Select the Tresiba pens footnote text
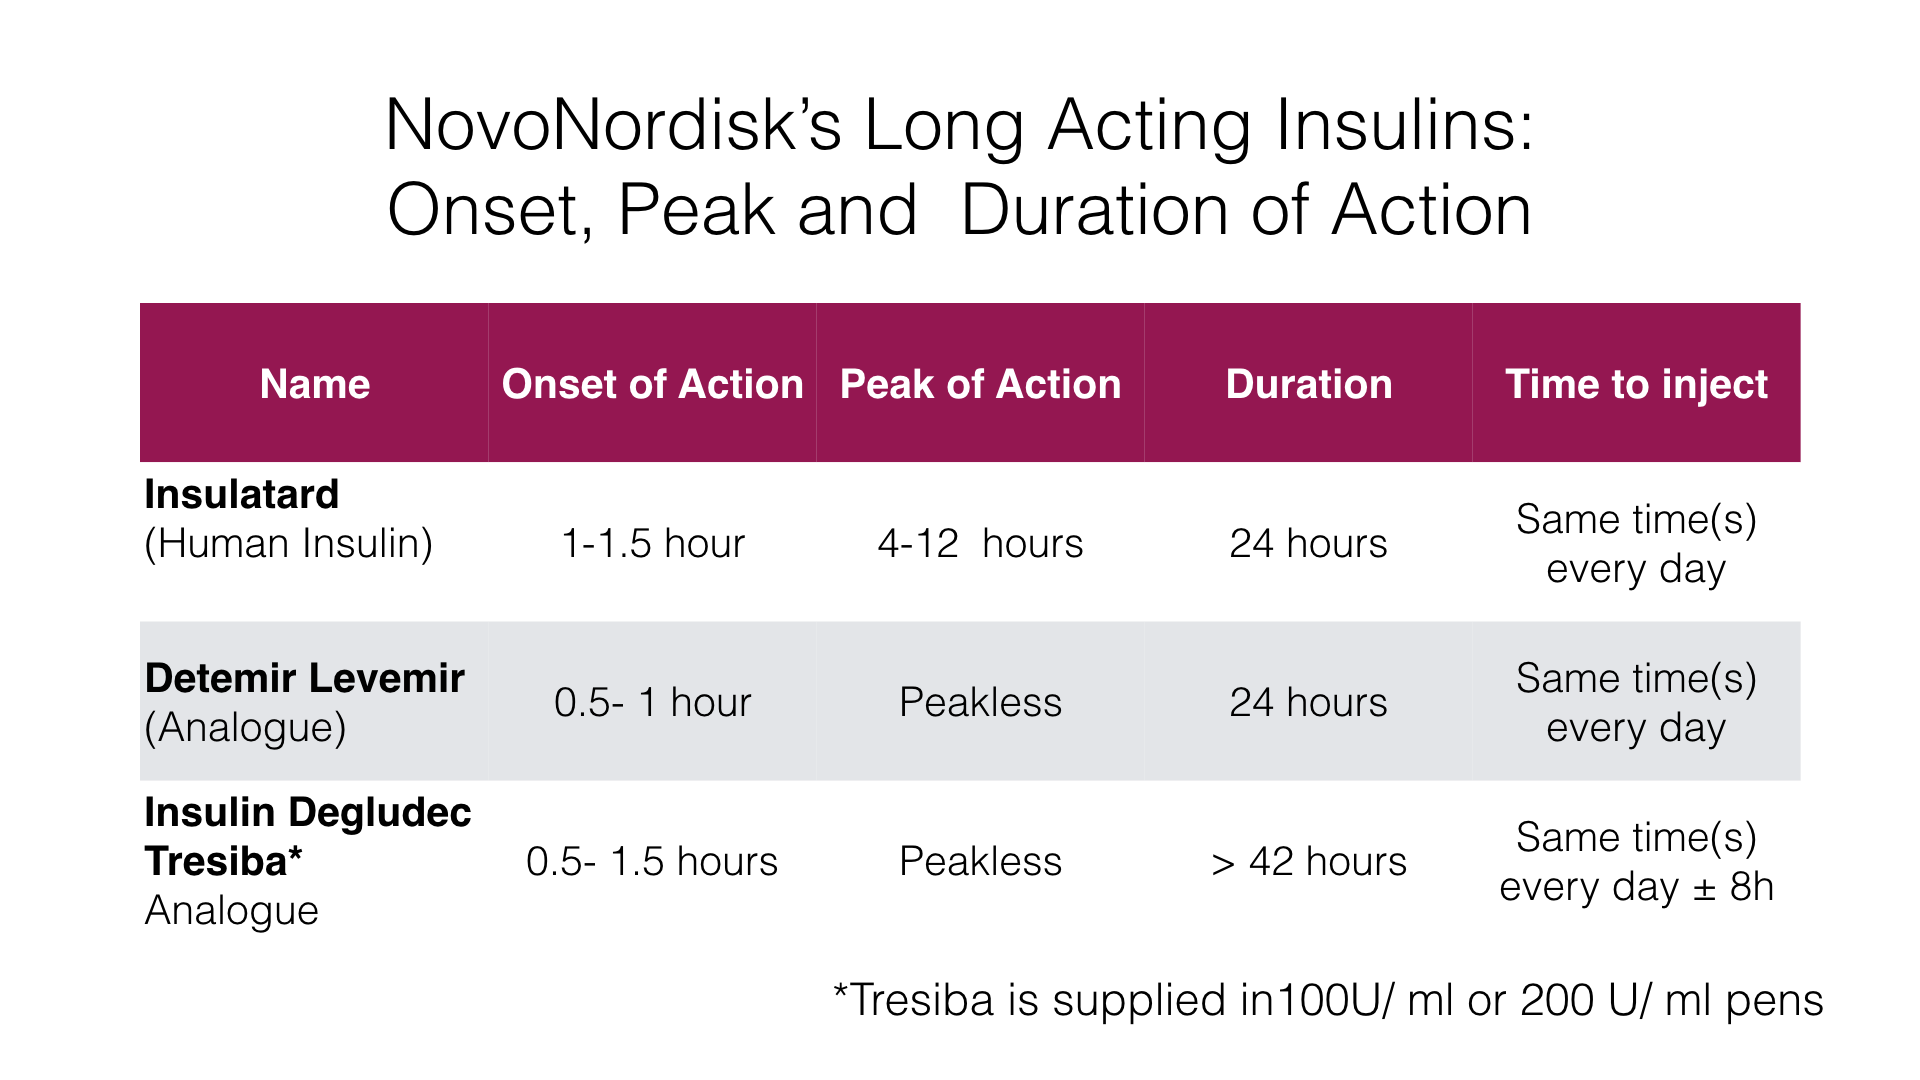Screen dimensions: 1920x1080 pos(1328,1000)
